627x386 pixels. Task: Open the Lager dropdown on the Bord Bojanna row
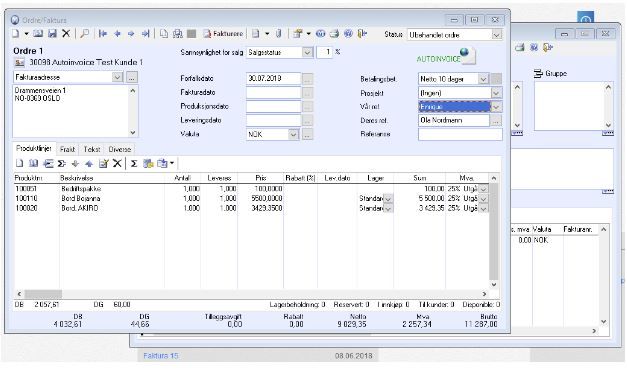tap(388, 199)
